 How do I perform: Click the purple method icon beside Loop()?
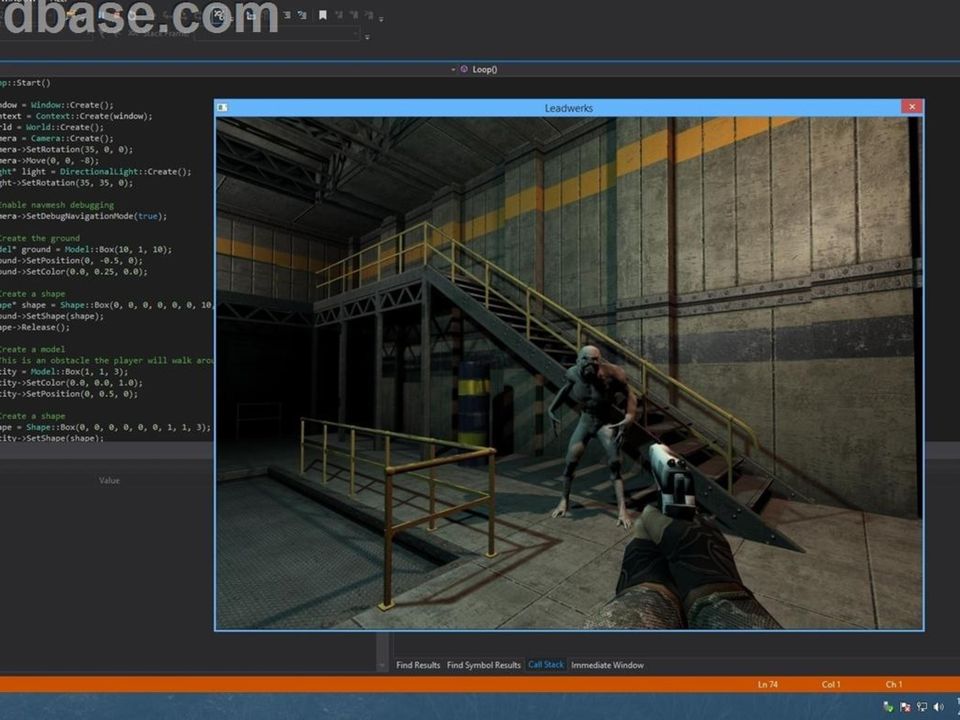click(x=464, y=69)
